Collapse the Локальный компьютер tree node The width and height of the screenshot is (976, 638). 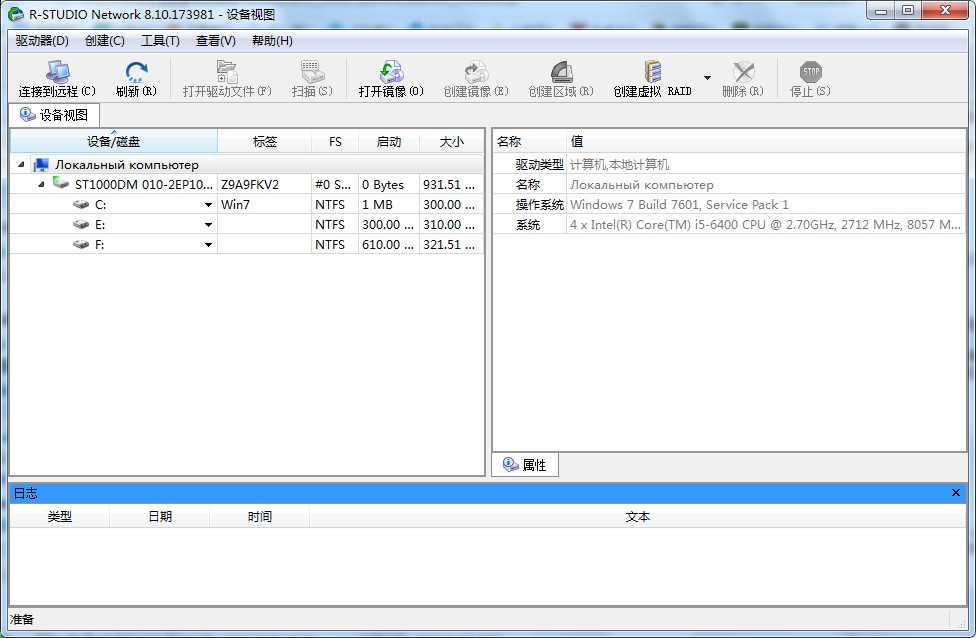tap(22, 164)
